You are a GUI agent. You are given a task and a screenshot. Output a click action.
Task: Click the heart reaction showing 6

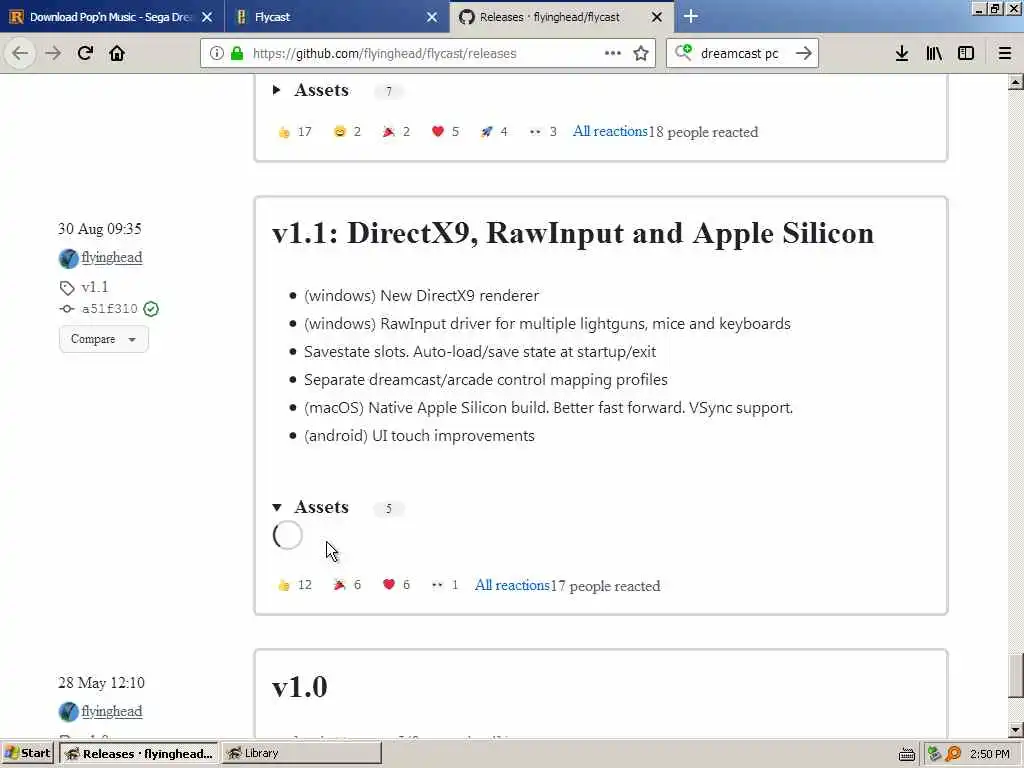click(x=396, y=585)
